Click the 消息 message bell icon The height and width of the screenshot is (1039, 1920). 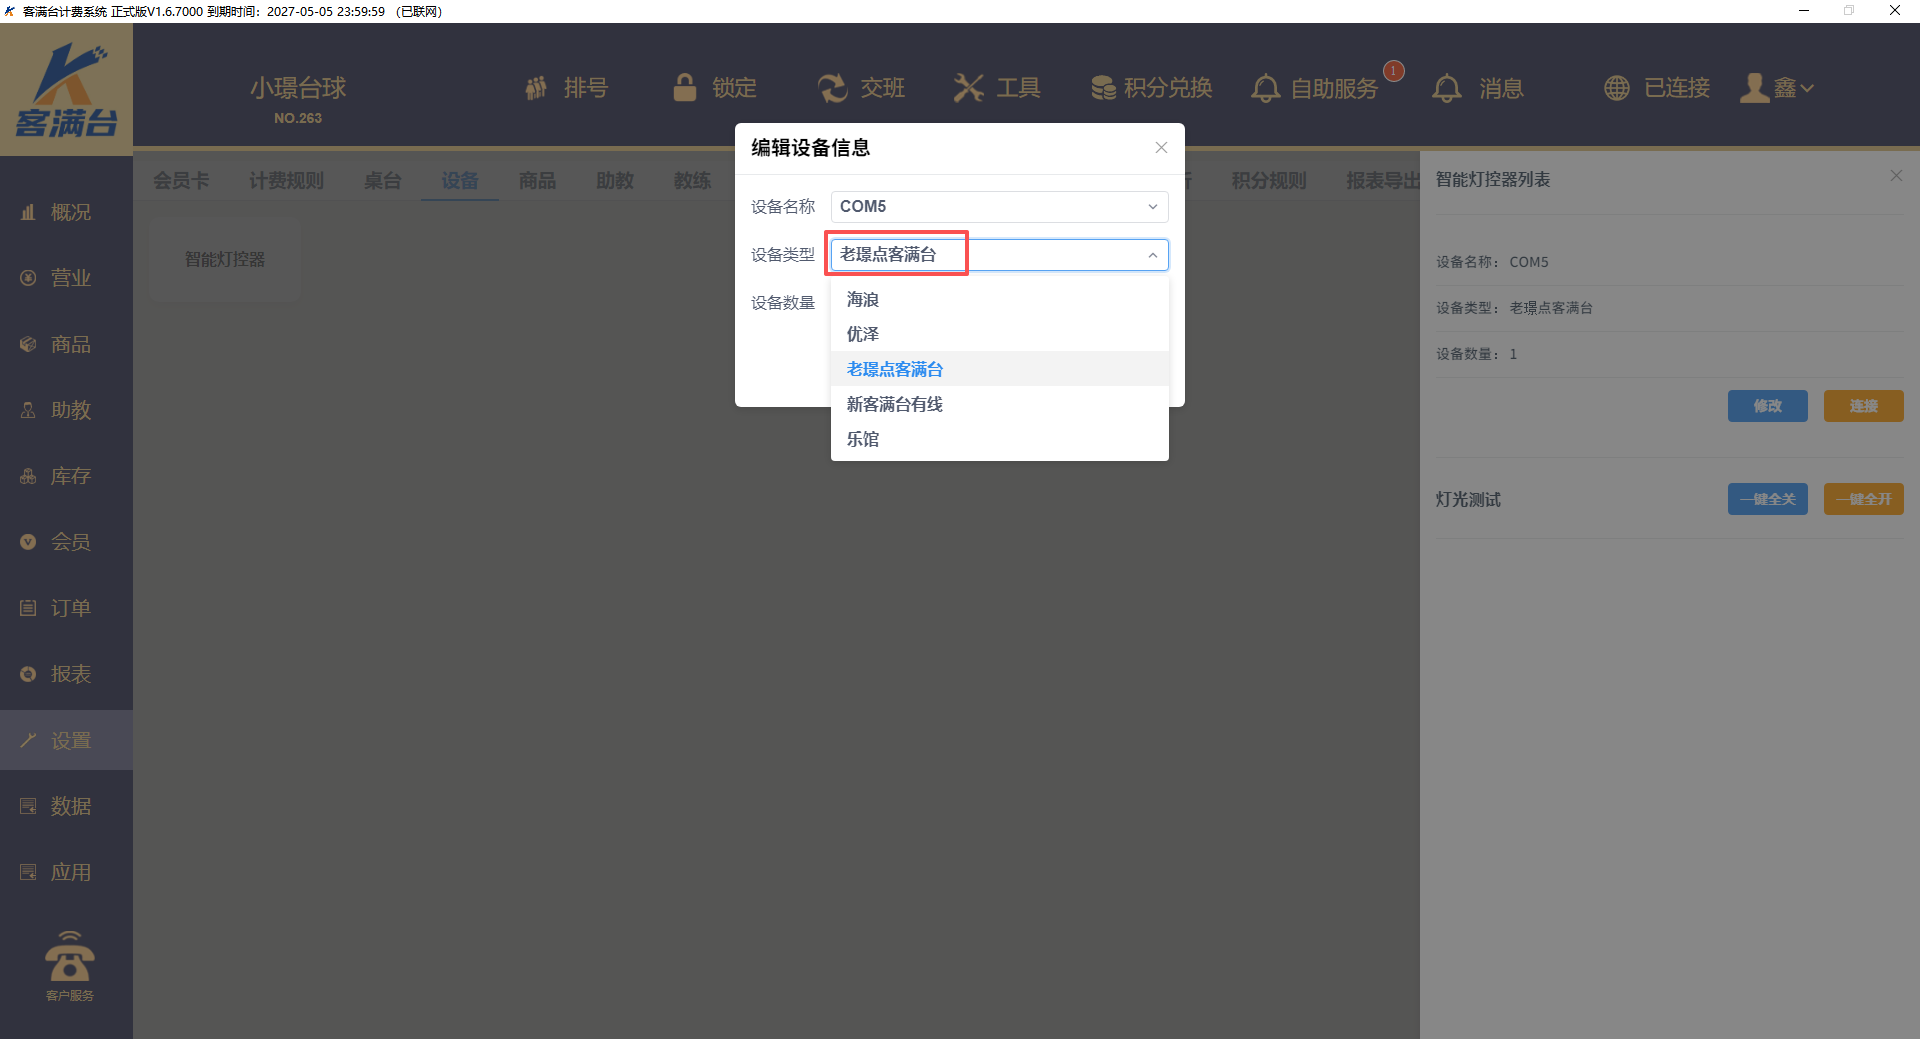pos(1446,88)
